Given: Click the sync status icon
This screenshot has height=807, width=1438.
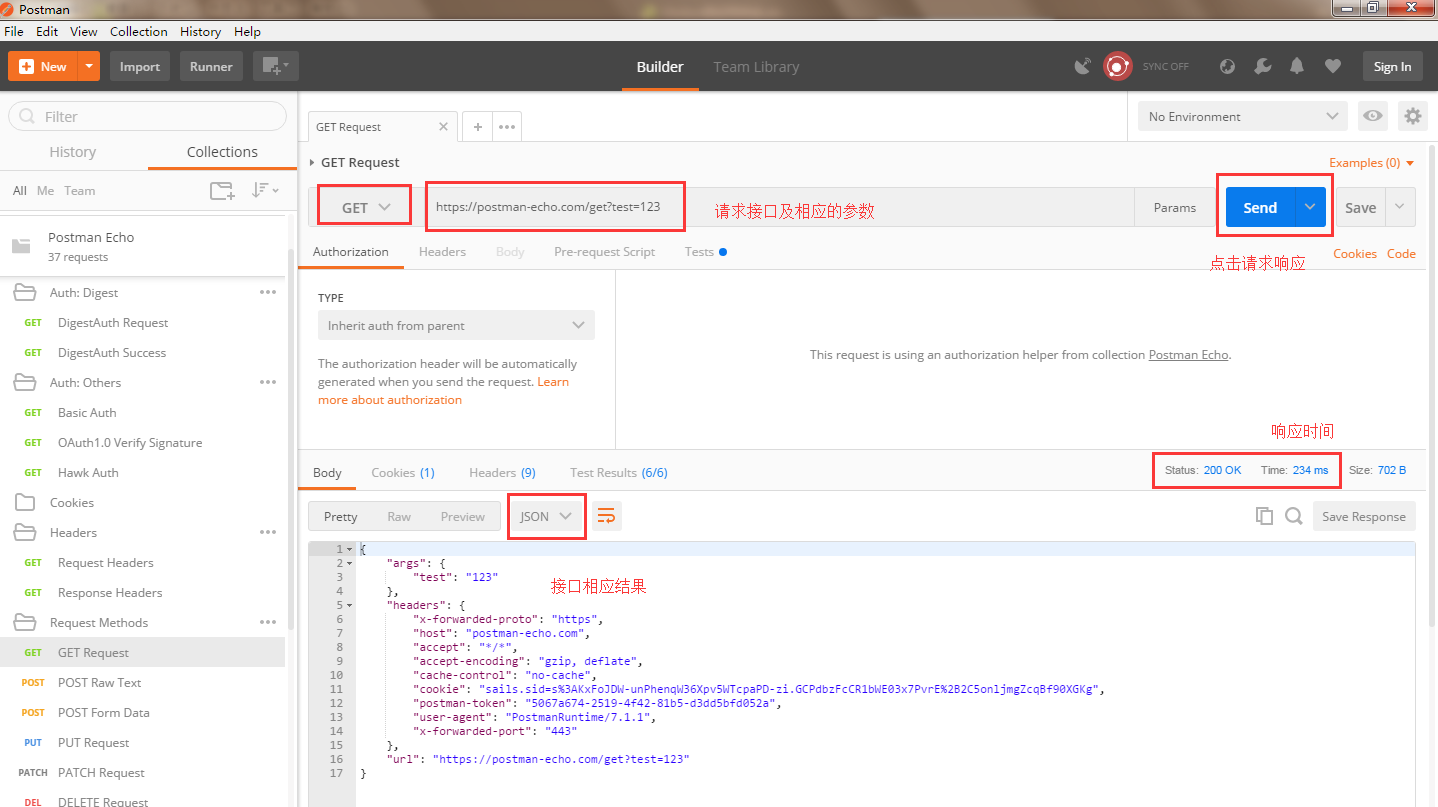Looking at the screenshot, I should coord(1117,67).
